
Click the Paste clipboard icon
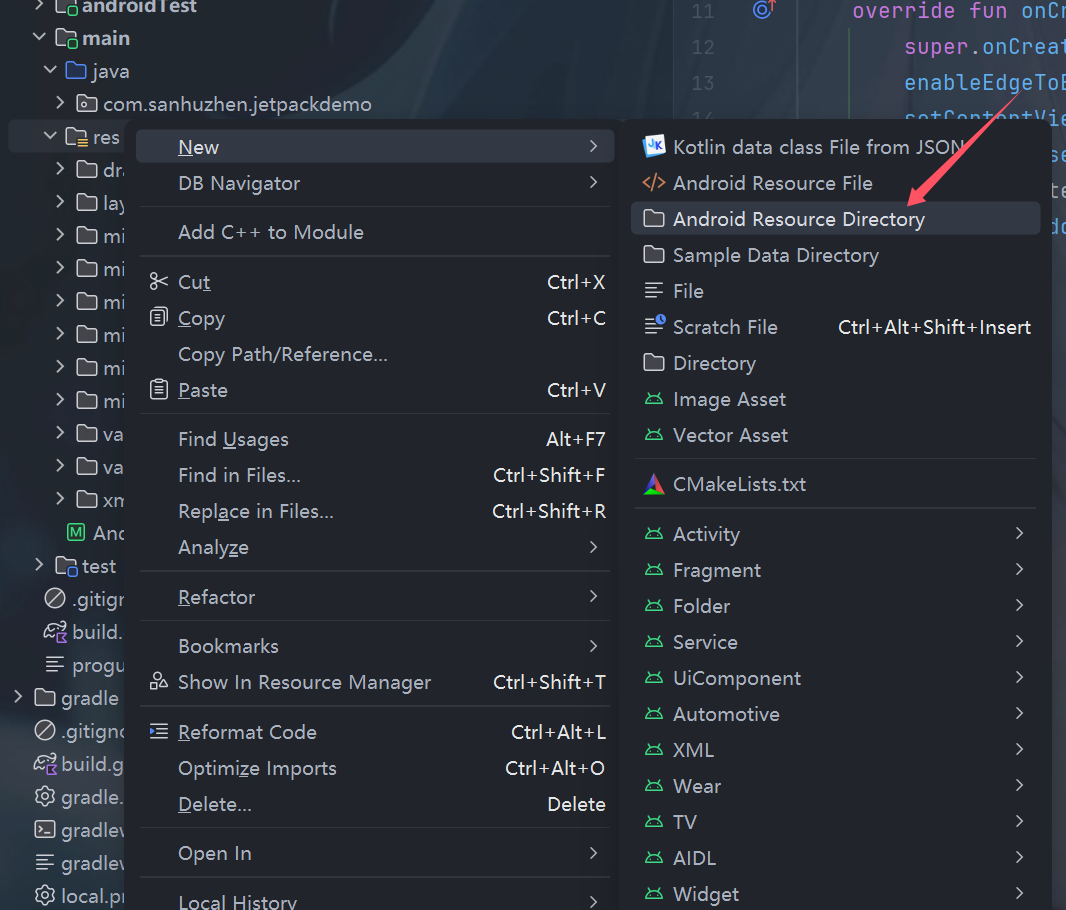click(158, 390)
